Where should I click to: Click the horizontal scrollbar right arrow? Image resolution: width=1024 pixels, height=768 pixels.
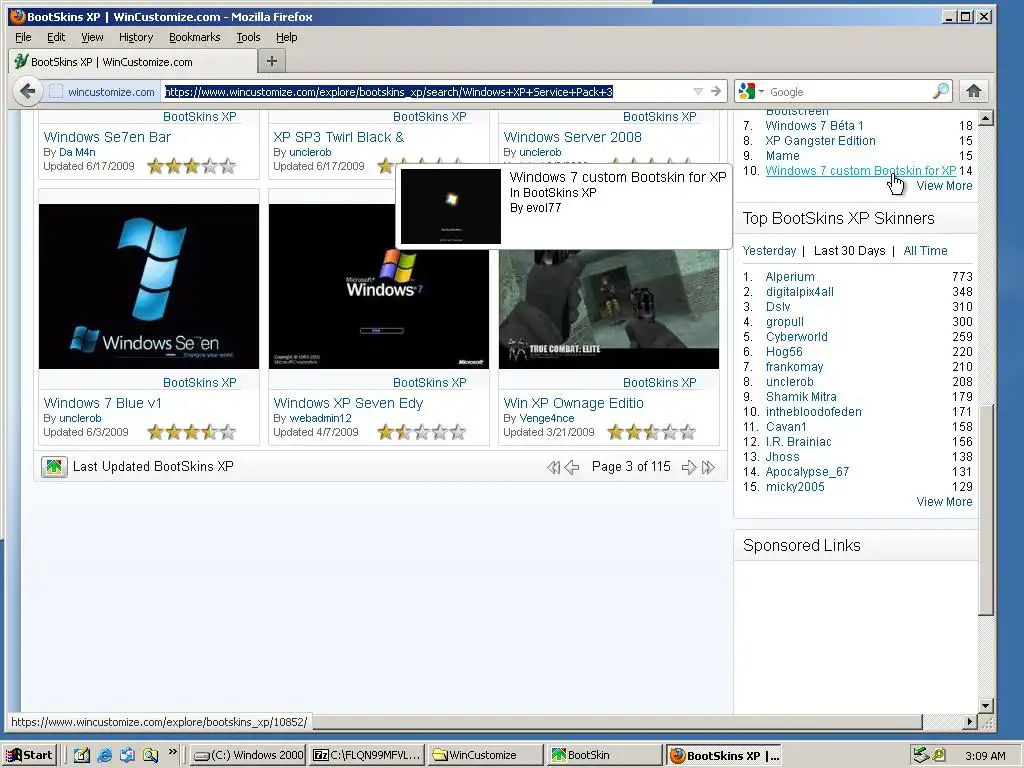coord(970,722)
